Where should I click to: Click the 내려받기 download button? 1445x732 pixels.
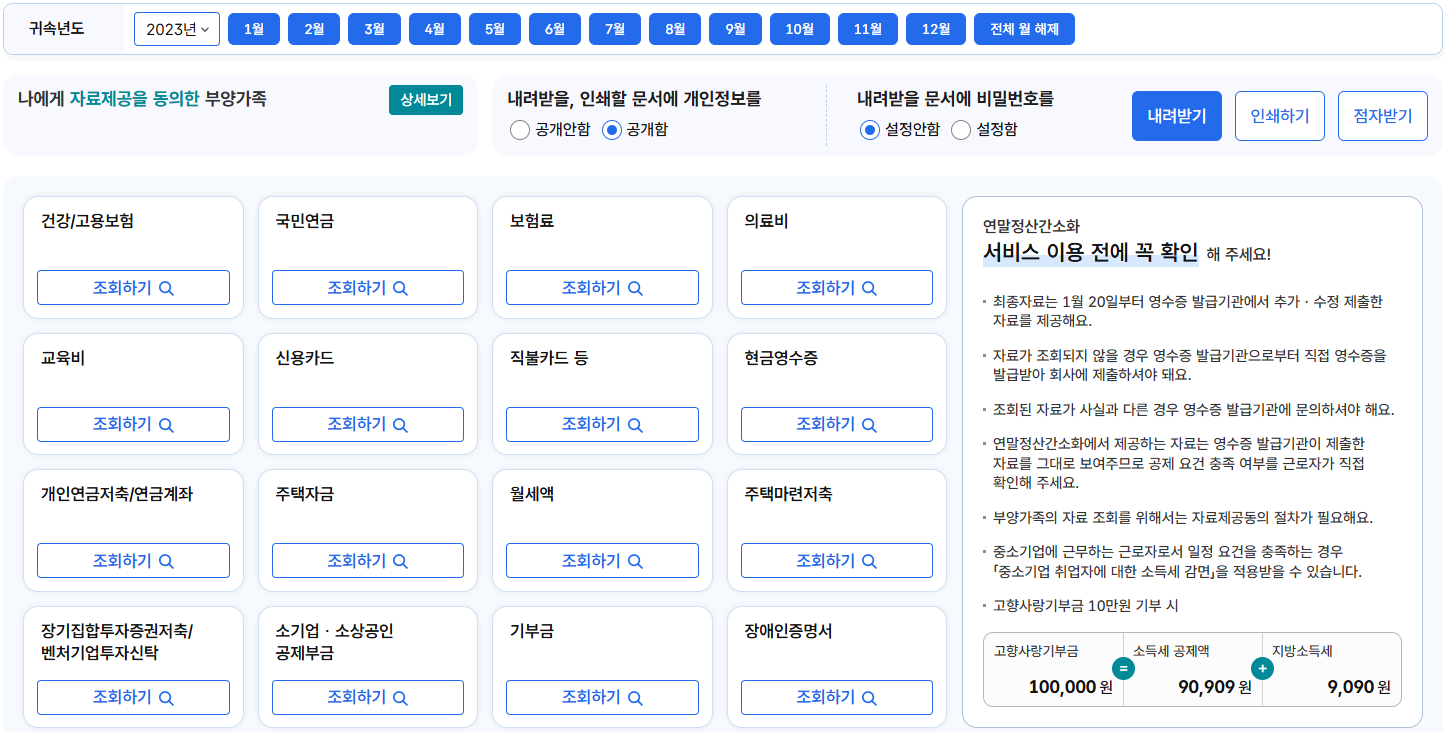tap(1177, 116)
